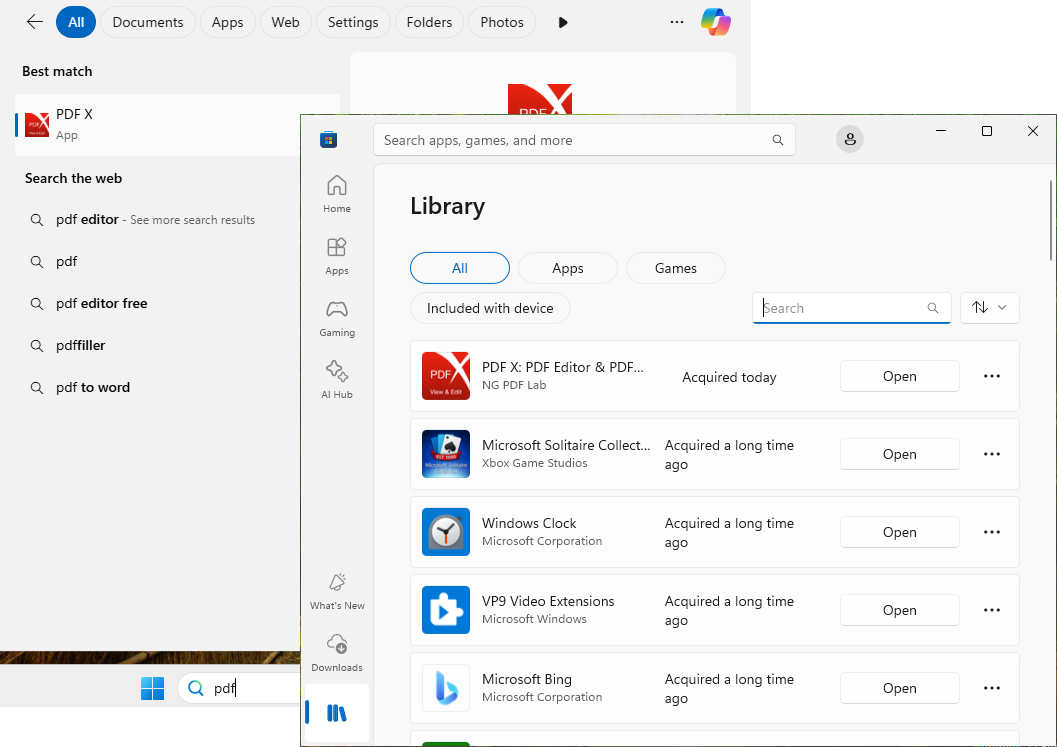Select the Apps filter in Library
Viewport: 1057px width, 747px height.
point(568,268)
